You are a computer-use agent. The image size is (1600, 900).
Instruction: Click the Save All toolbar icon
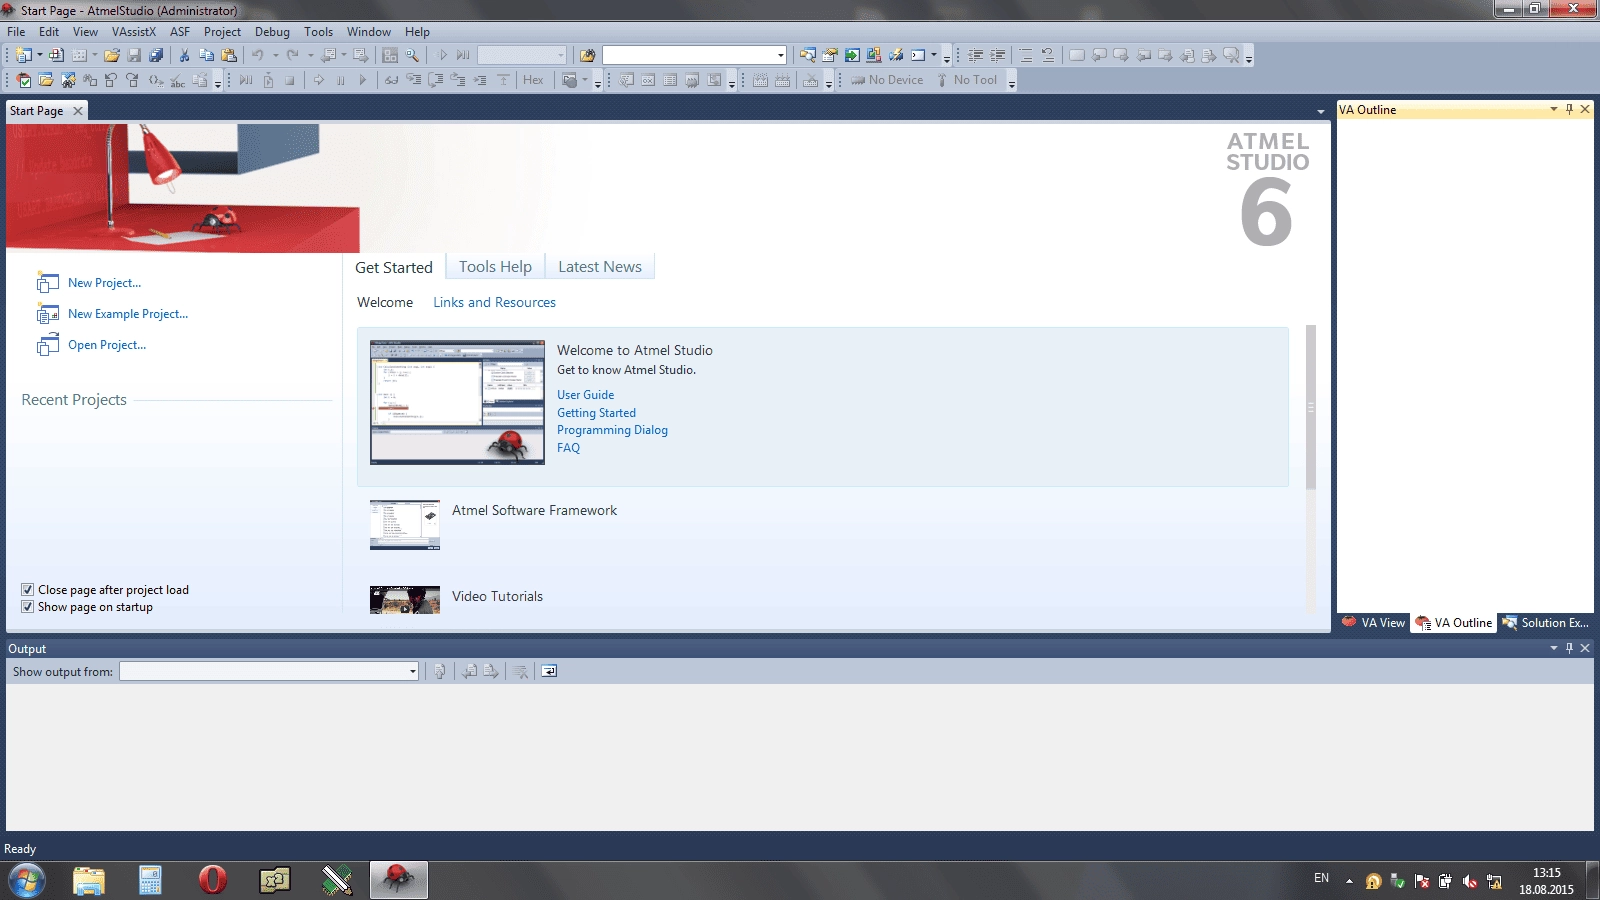(156, 55)
